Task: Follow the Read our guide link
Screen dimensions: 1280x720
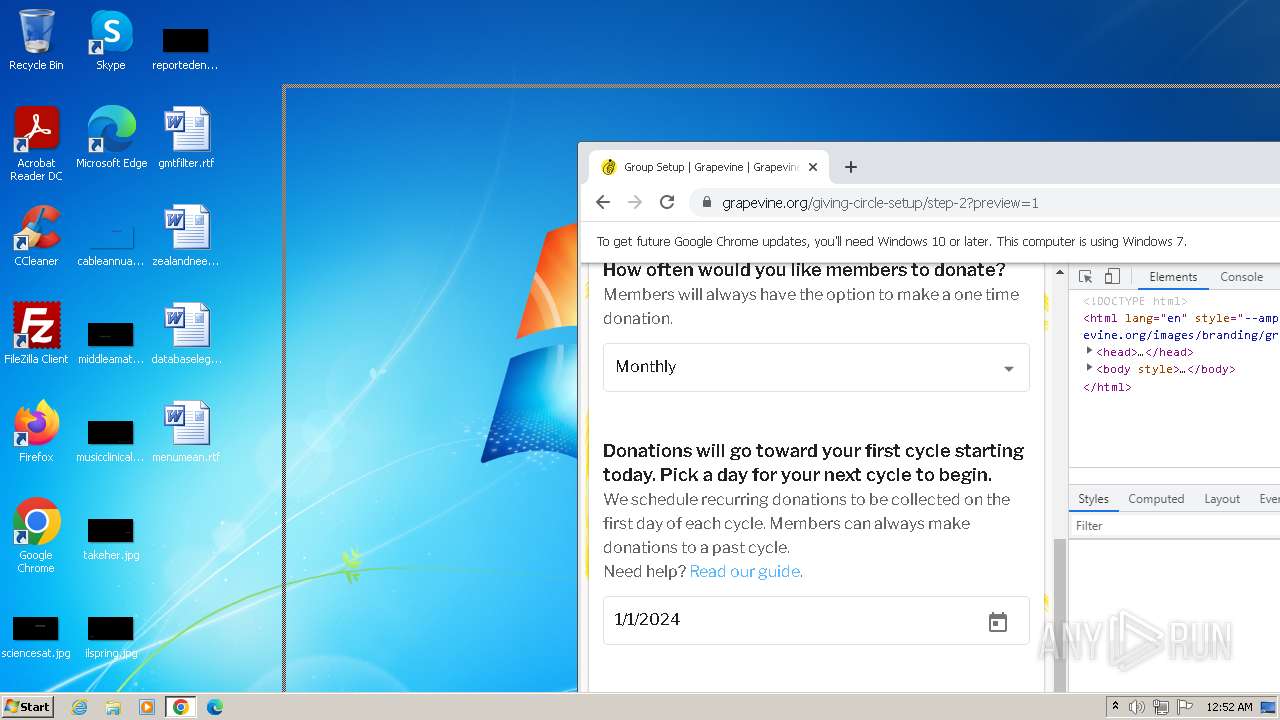Action: pos(745,571)
